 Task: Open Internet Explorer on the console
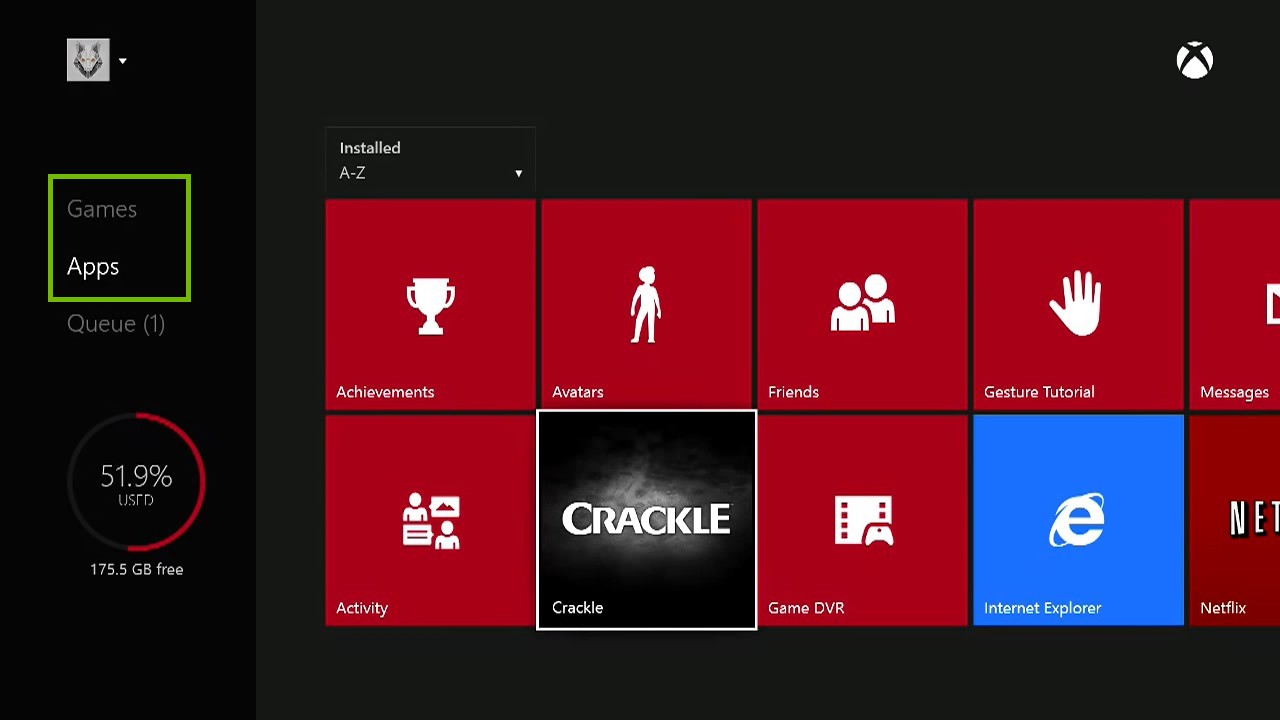(1078, 518)
